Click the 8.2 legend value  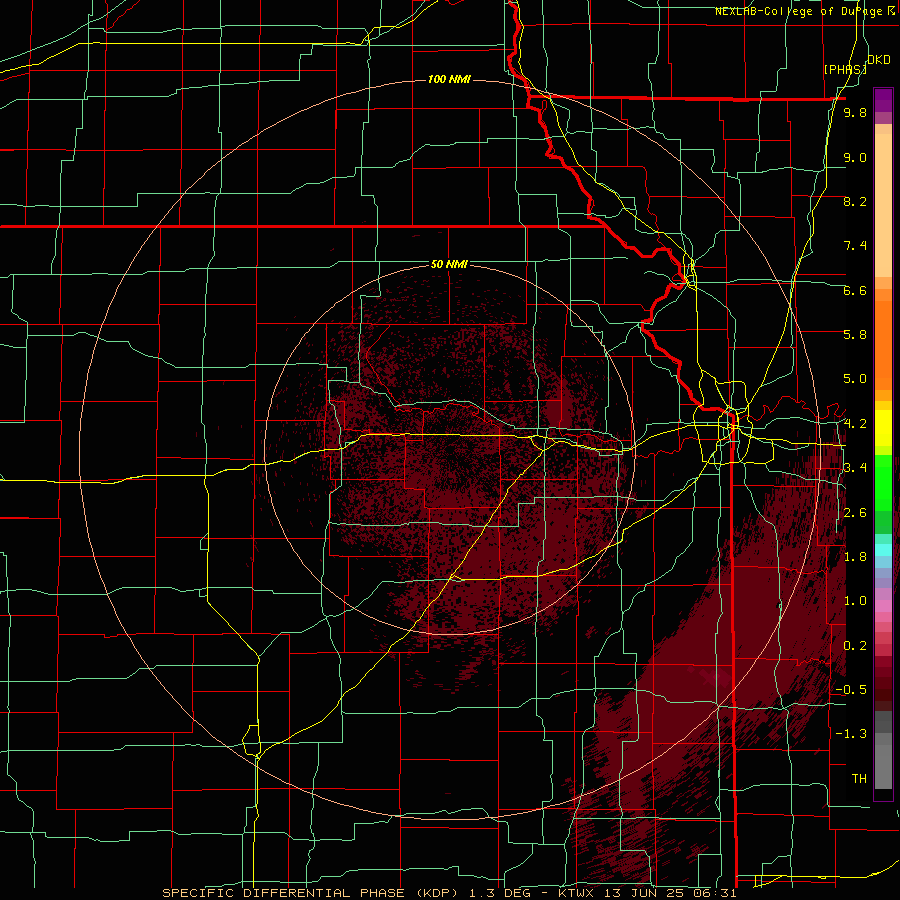(x=855, y=201)
